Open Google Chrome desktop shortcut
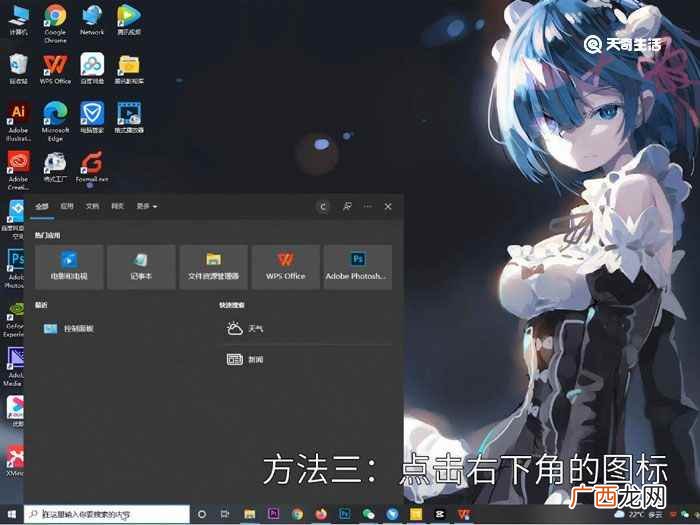 tap(55, 24)
